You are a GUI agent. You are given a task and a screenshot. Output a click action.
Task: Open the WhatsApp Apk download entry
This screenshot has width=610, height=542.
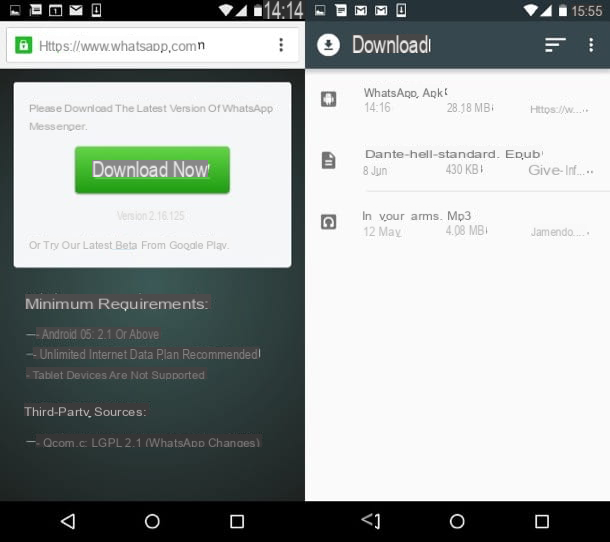point(458,100)
